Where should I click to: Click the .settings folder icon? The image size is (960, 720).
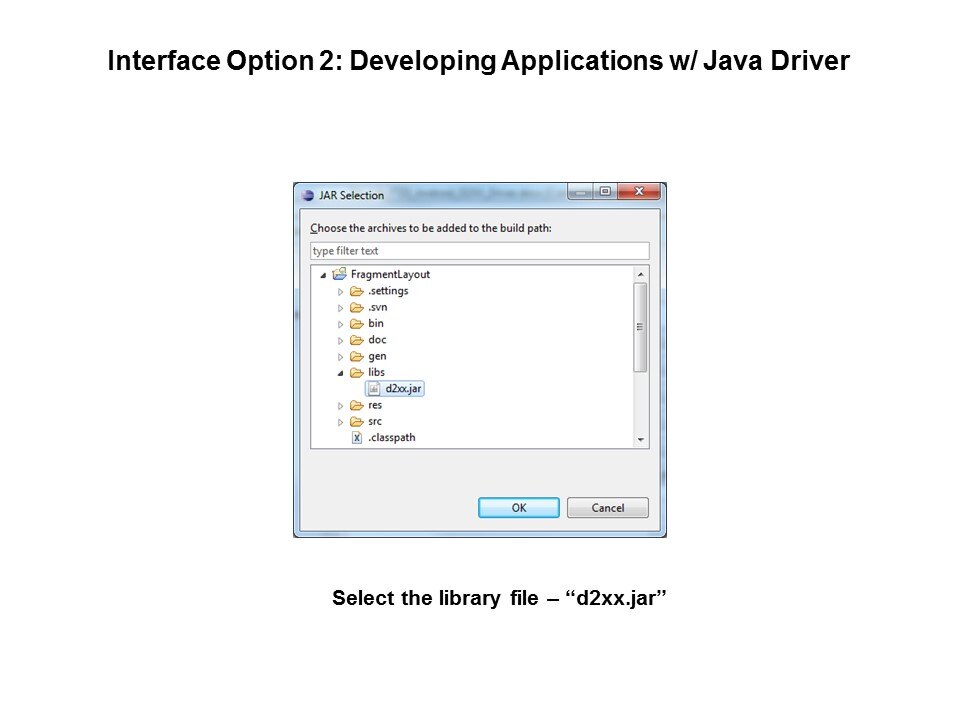357,291
